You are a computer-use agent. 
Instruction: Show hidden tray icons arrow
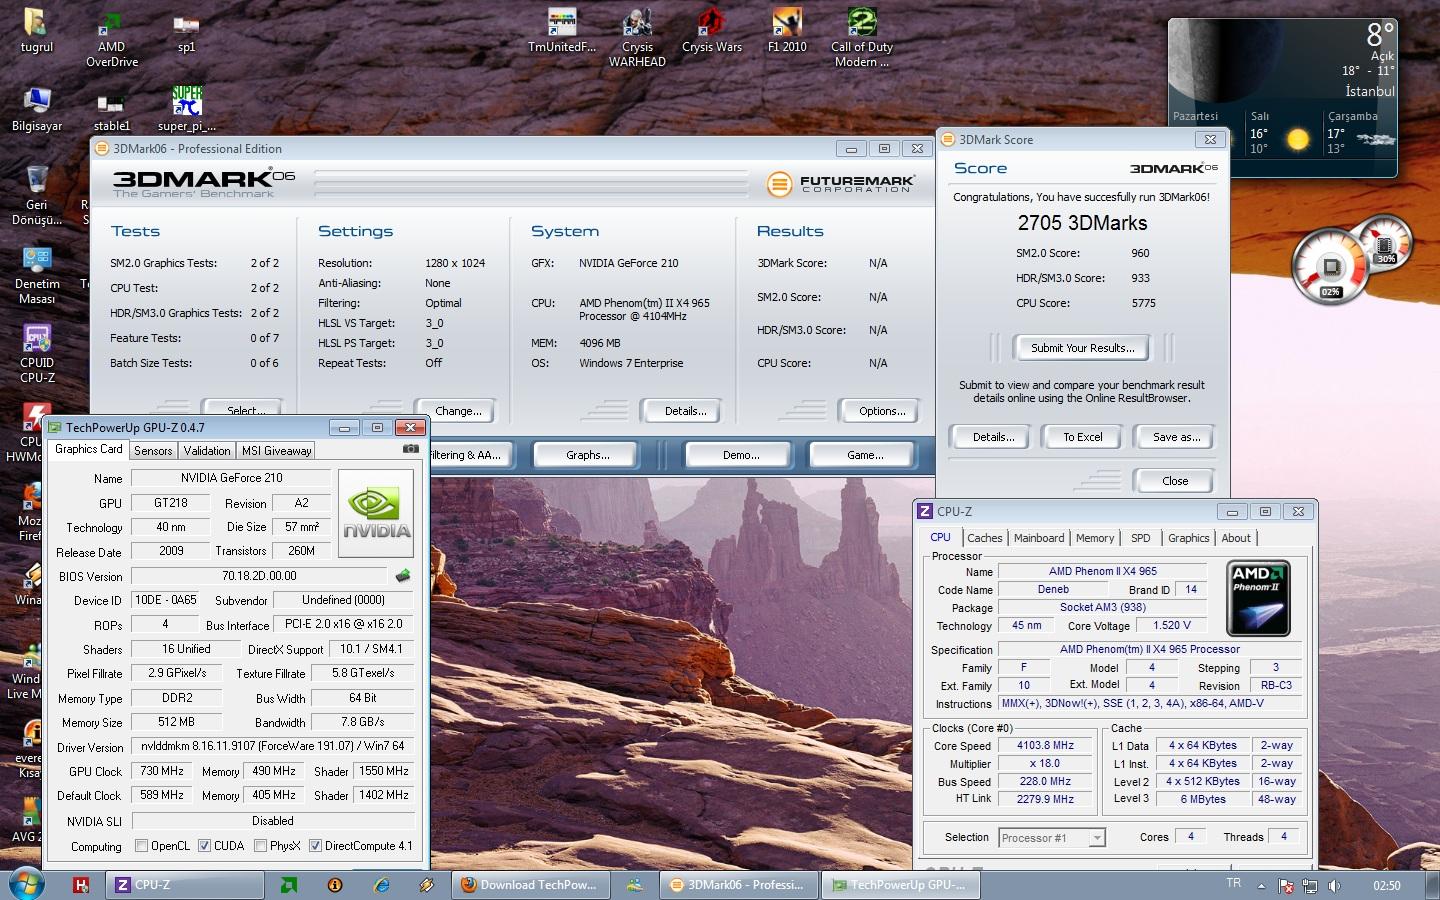pos(1262,886)
